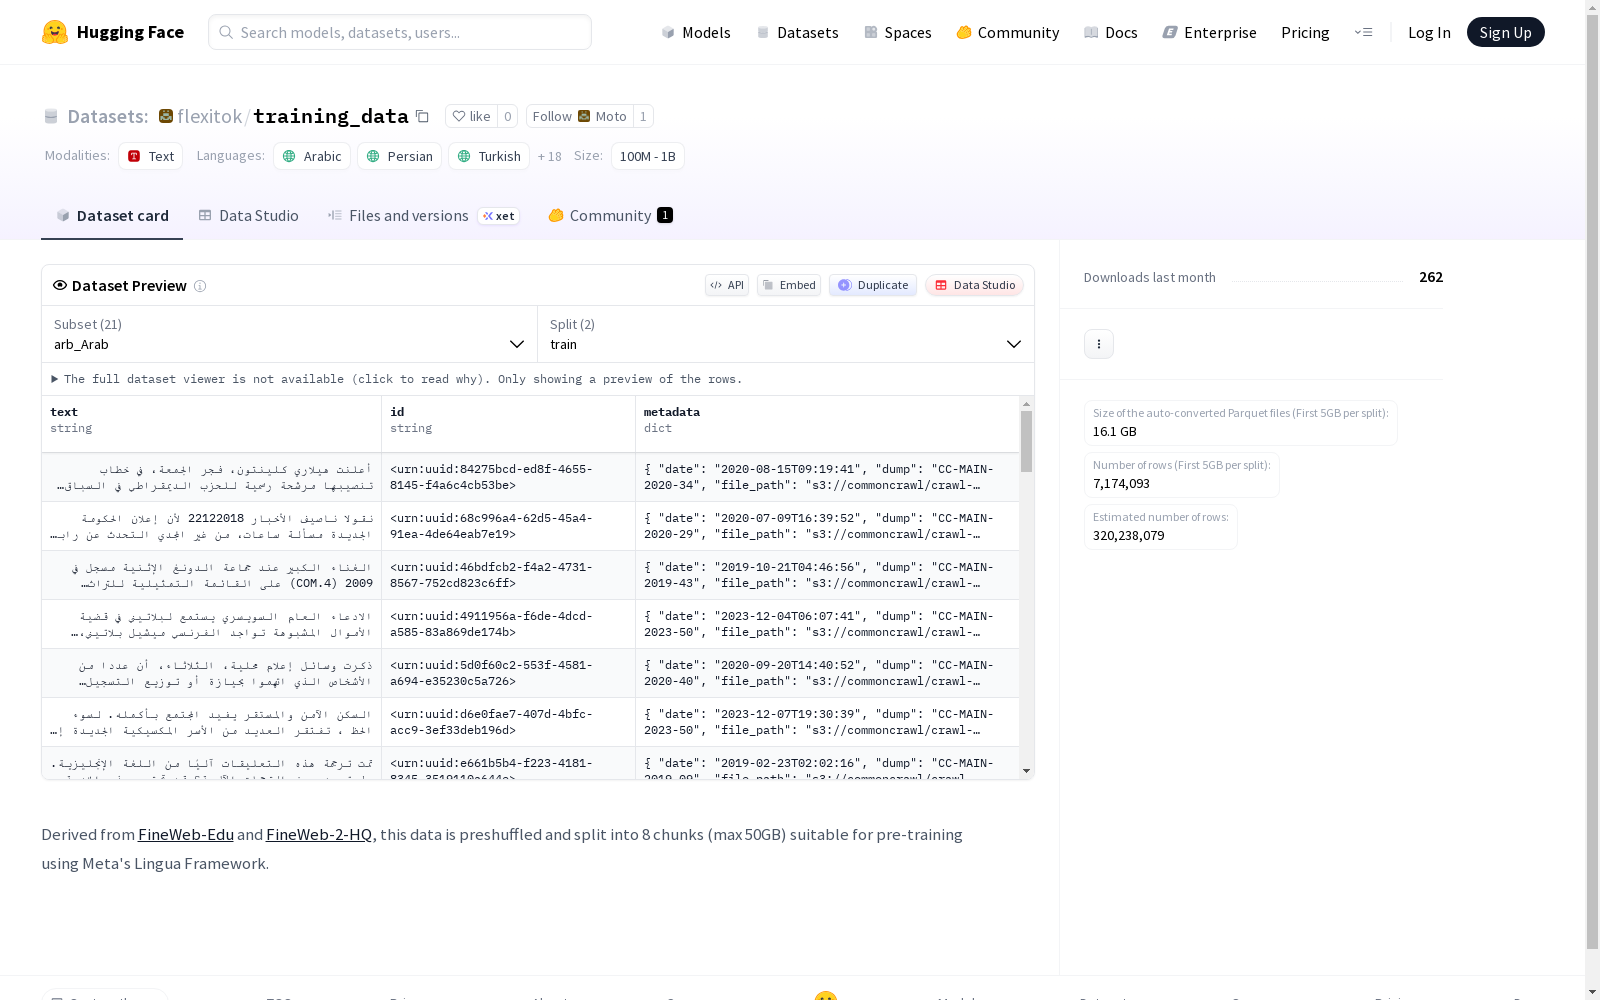The height and width of the screenshot is (1000, 1600).
Task: Click the xet badge on Files tab
Action: (x=499, y=216)
